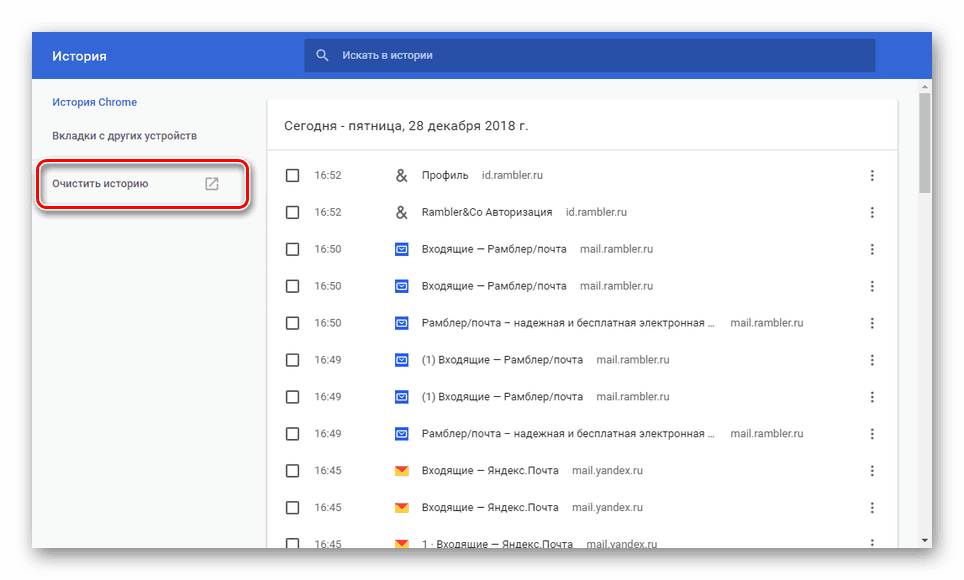Check the box for 16:50 'Рамблер/почта – надежная' entry
The image size is (964, 580).
[x=293, y=324]
